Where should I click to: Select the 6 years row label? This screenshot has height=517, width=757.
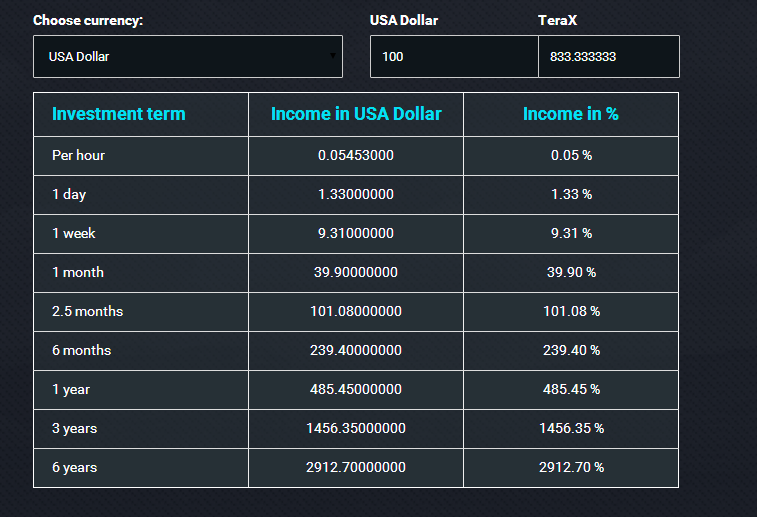75,467
